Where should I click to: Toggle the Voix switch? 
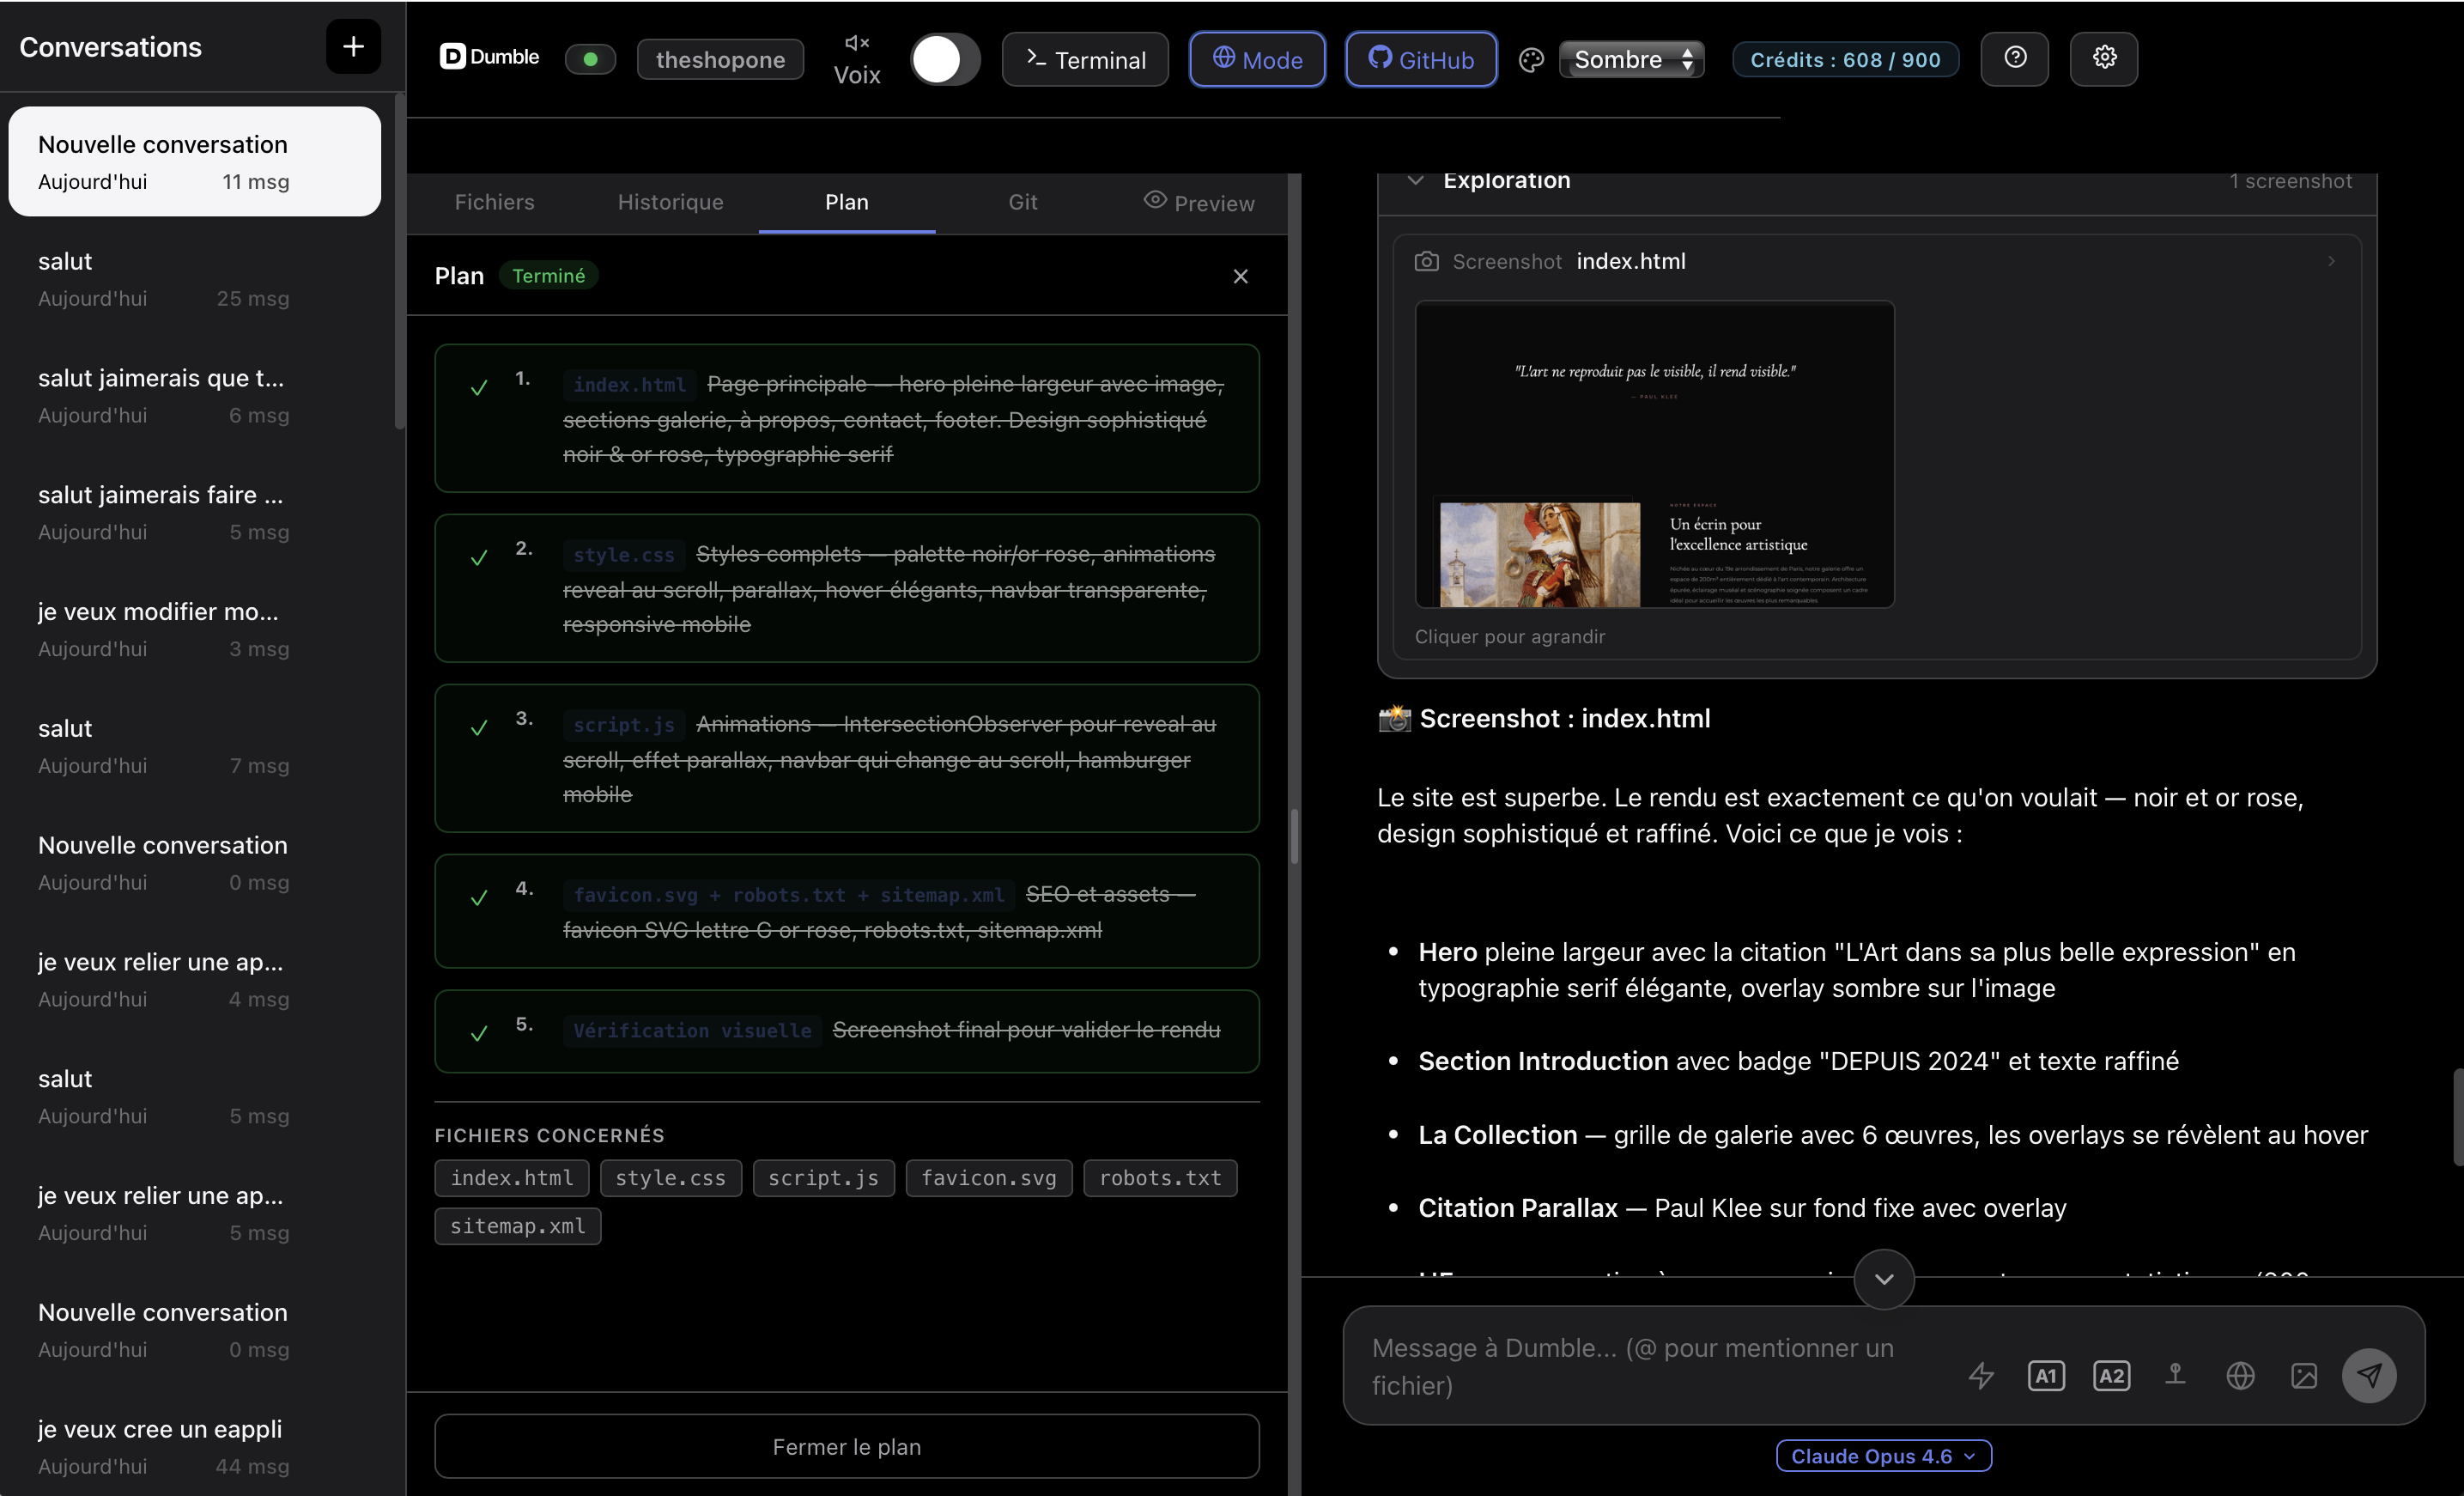[944, 60]
